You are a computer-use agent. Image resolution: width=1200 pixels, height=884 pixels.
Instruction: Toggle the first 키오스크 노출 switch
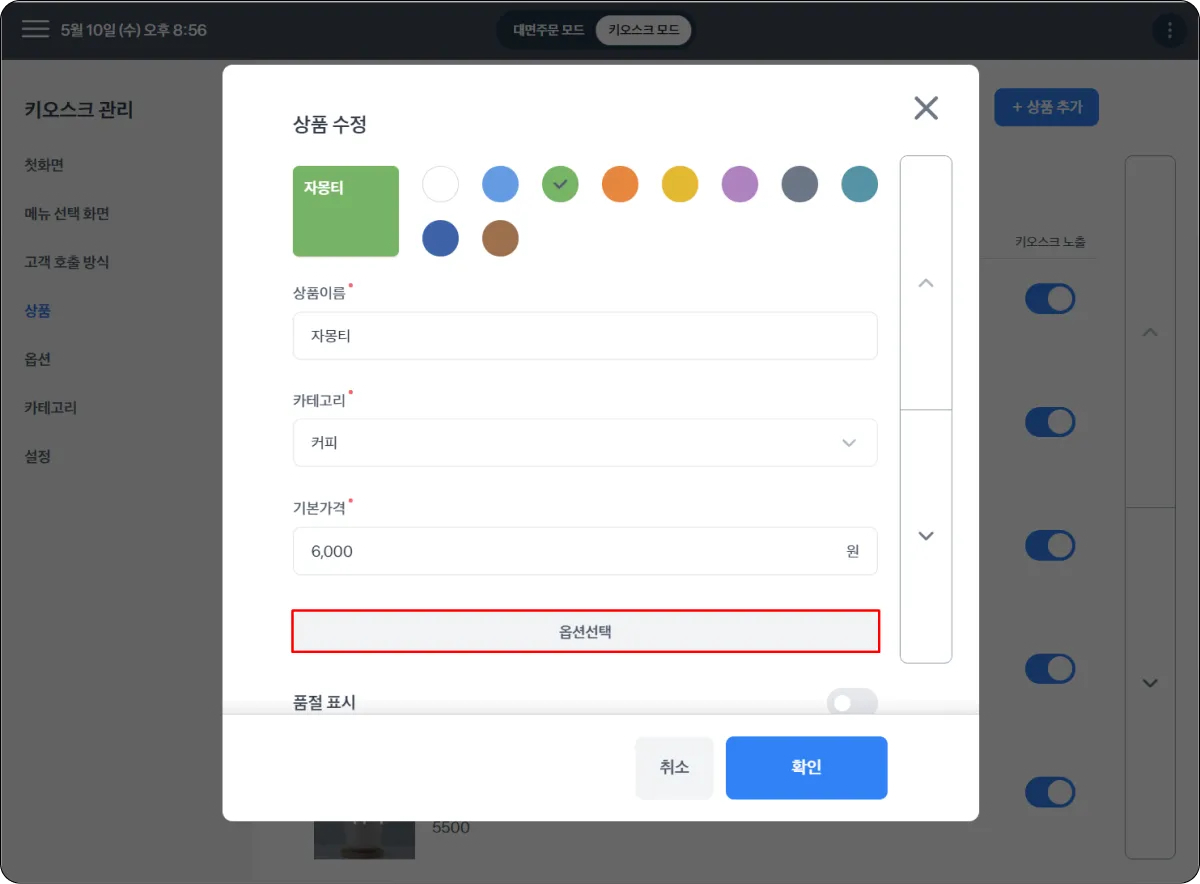(x=1050, y=299)
